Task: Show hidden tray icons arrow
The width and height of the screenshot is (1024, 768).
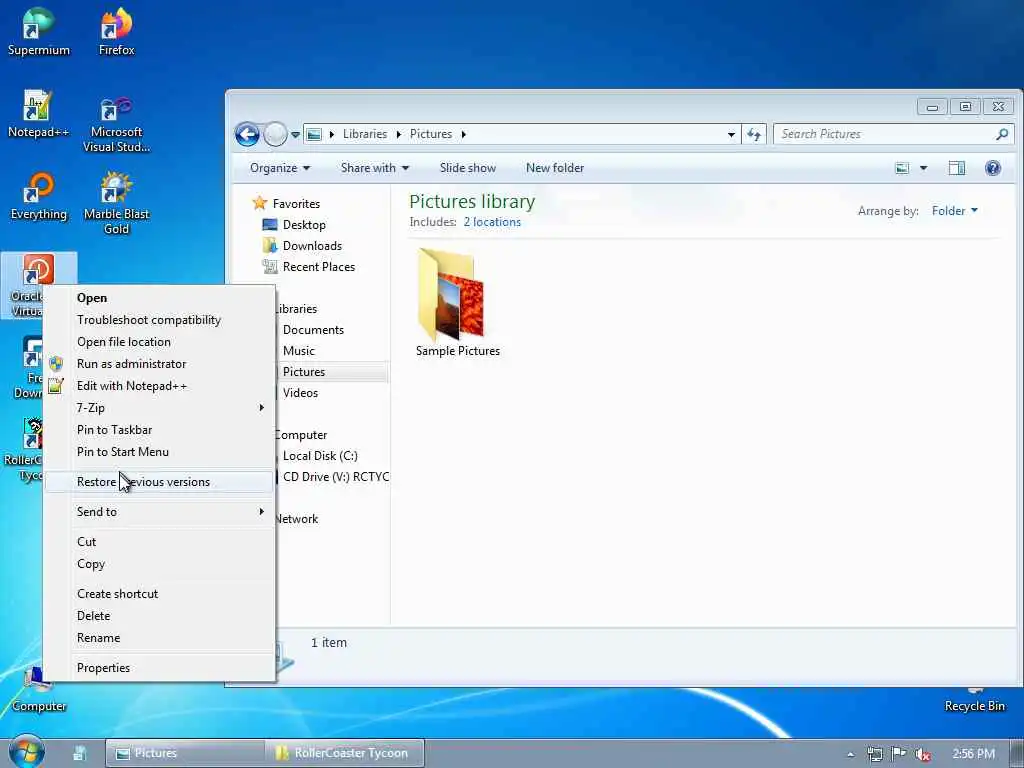Action: pos(850,754)
